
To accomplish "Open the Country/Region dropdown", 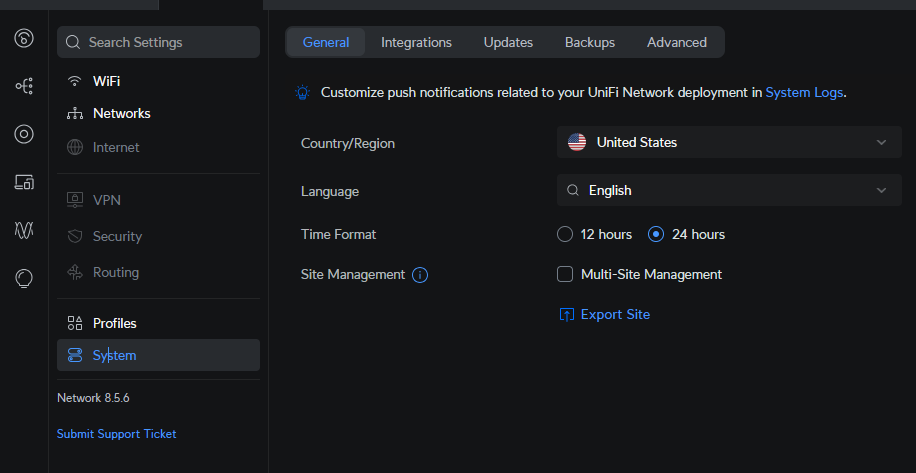I will [729, 142].
